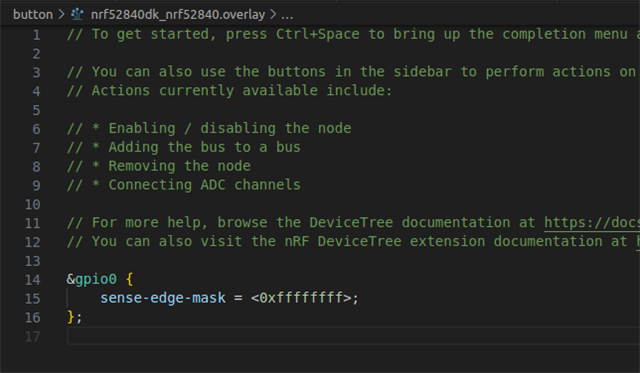The image size is (640, 373).
Task: Click line number 10 in gutter
Action: (x=33, y=204)
